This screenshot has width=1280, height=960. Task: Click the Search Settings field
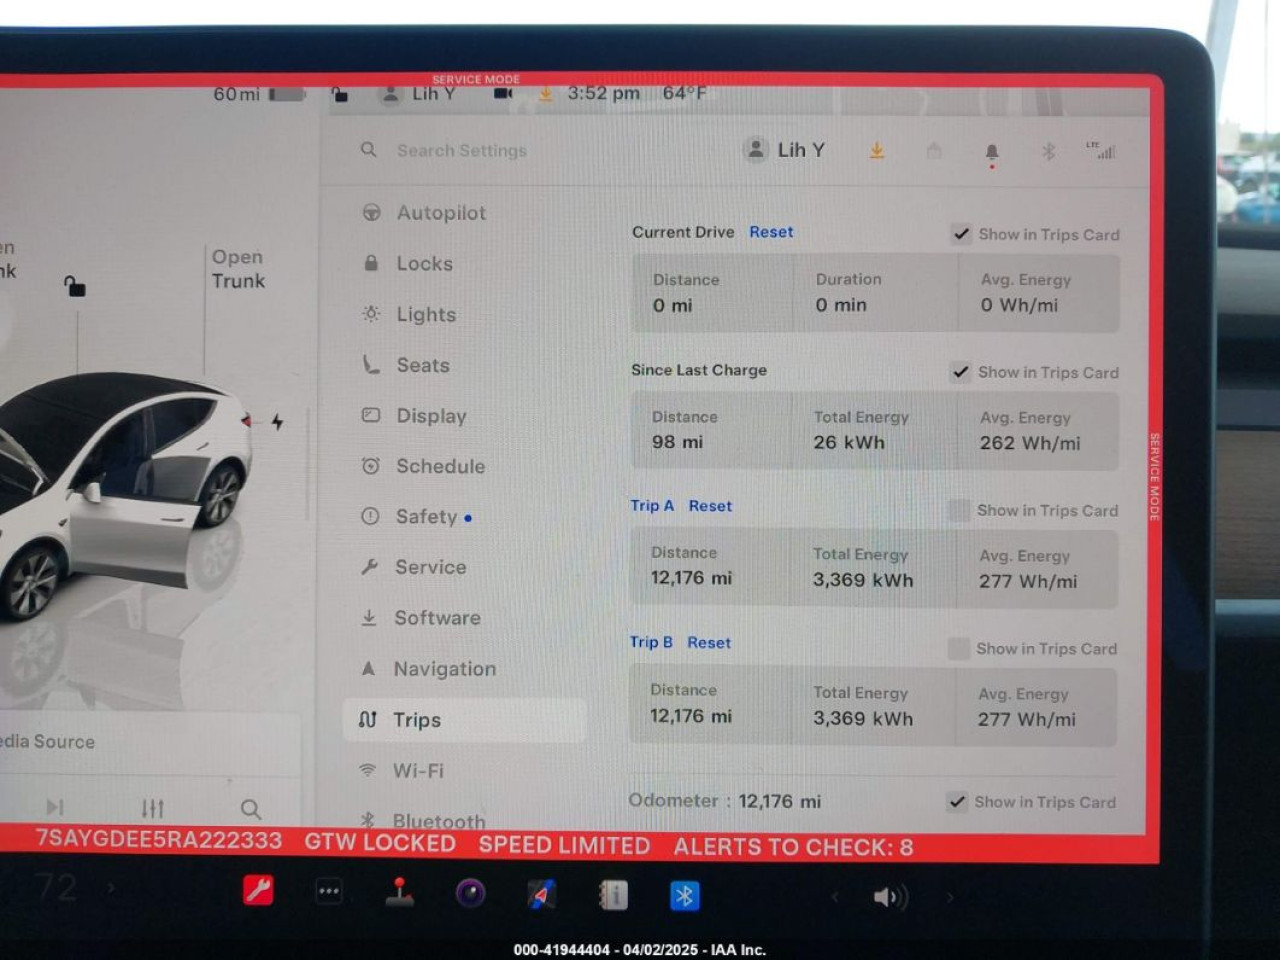pos(462,150)
